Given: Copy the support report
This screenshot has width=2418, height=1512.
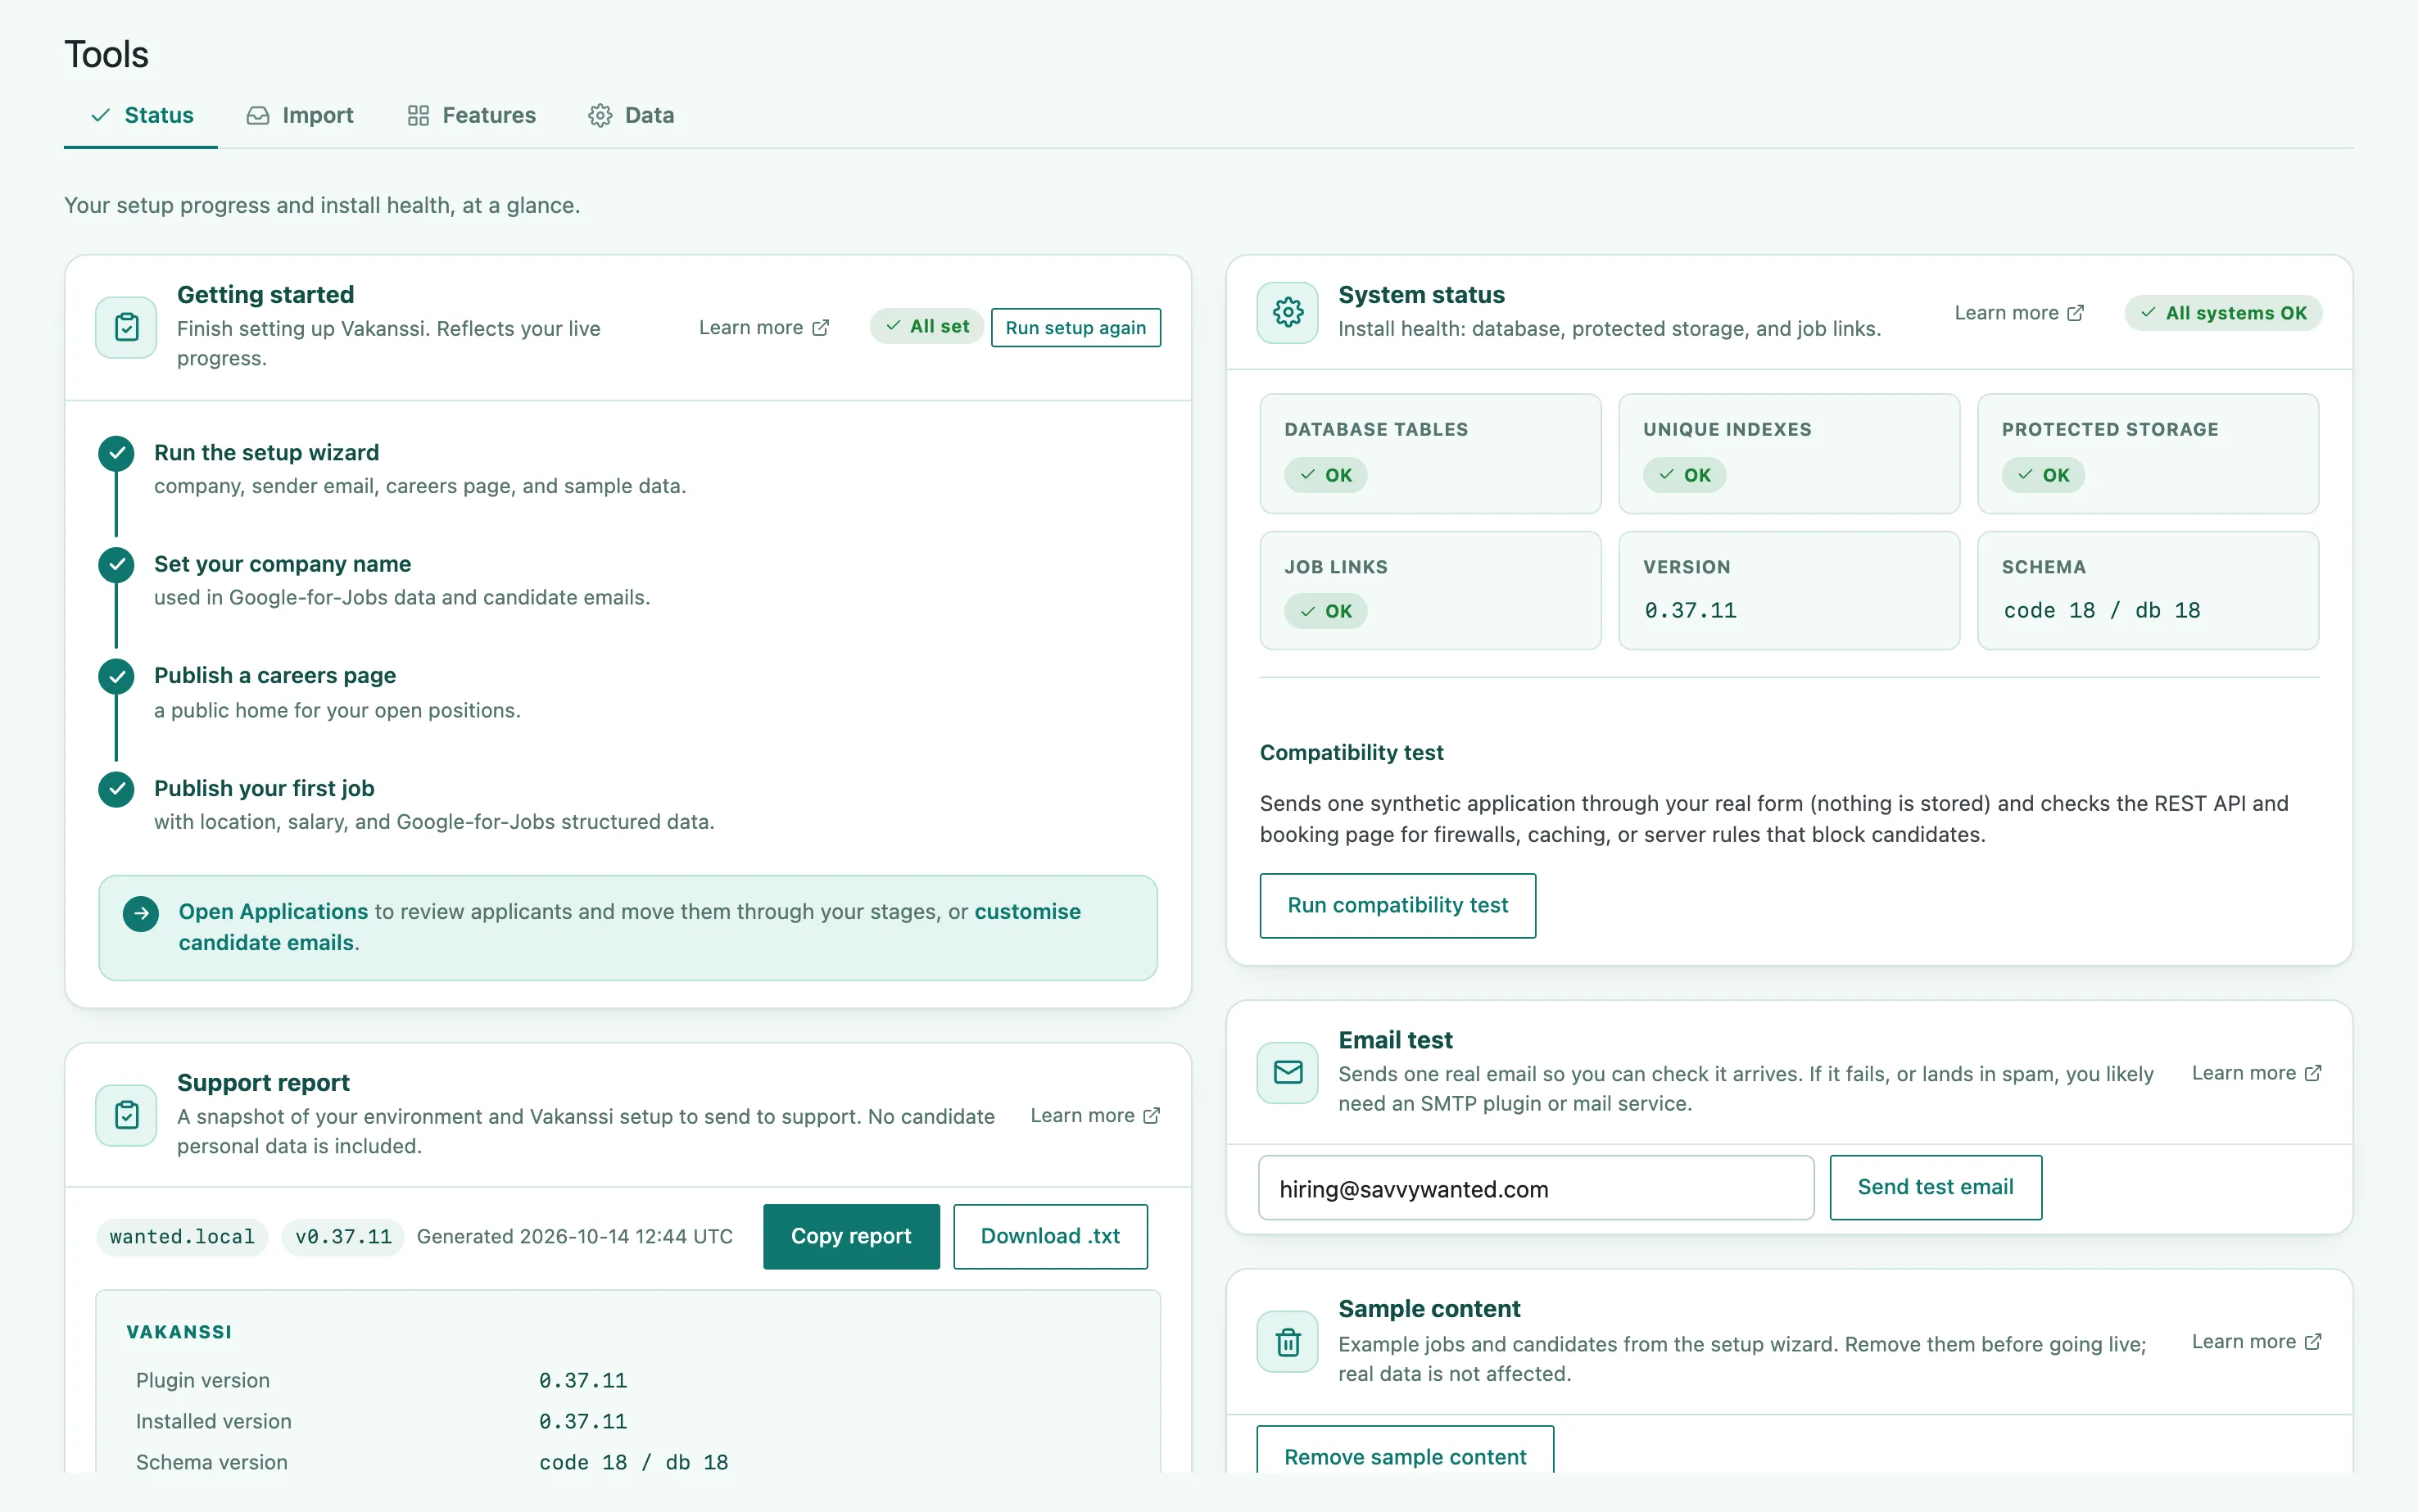Looking at the screenshot, I should 851,1237.
